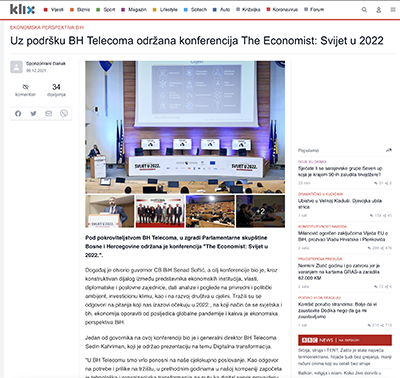Go to the Sport section
Viewport: 400px width, 378px height.
coord(106,10)
